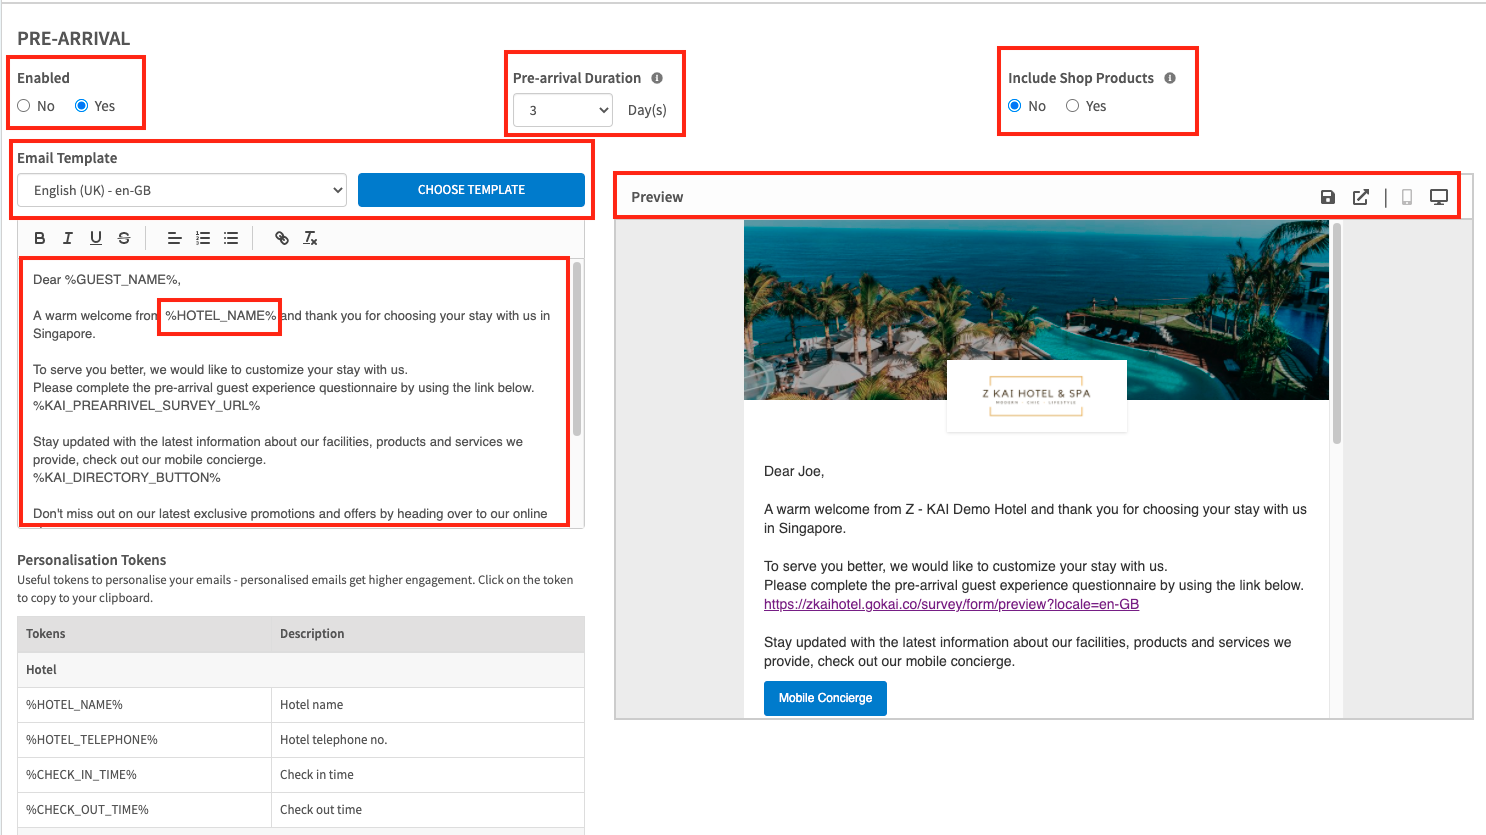Screen dimensions: 1486x835
Task: Open the Pre-arrival Duration days dropdown
Action: pos(563,110)
